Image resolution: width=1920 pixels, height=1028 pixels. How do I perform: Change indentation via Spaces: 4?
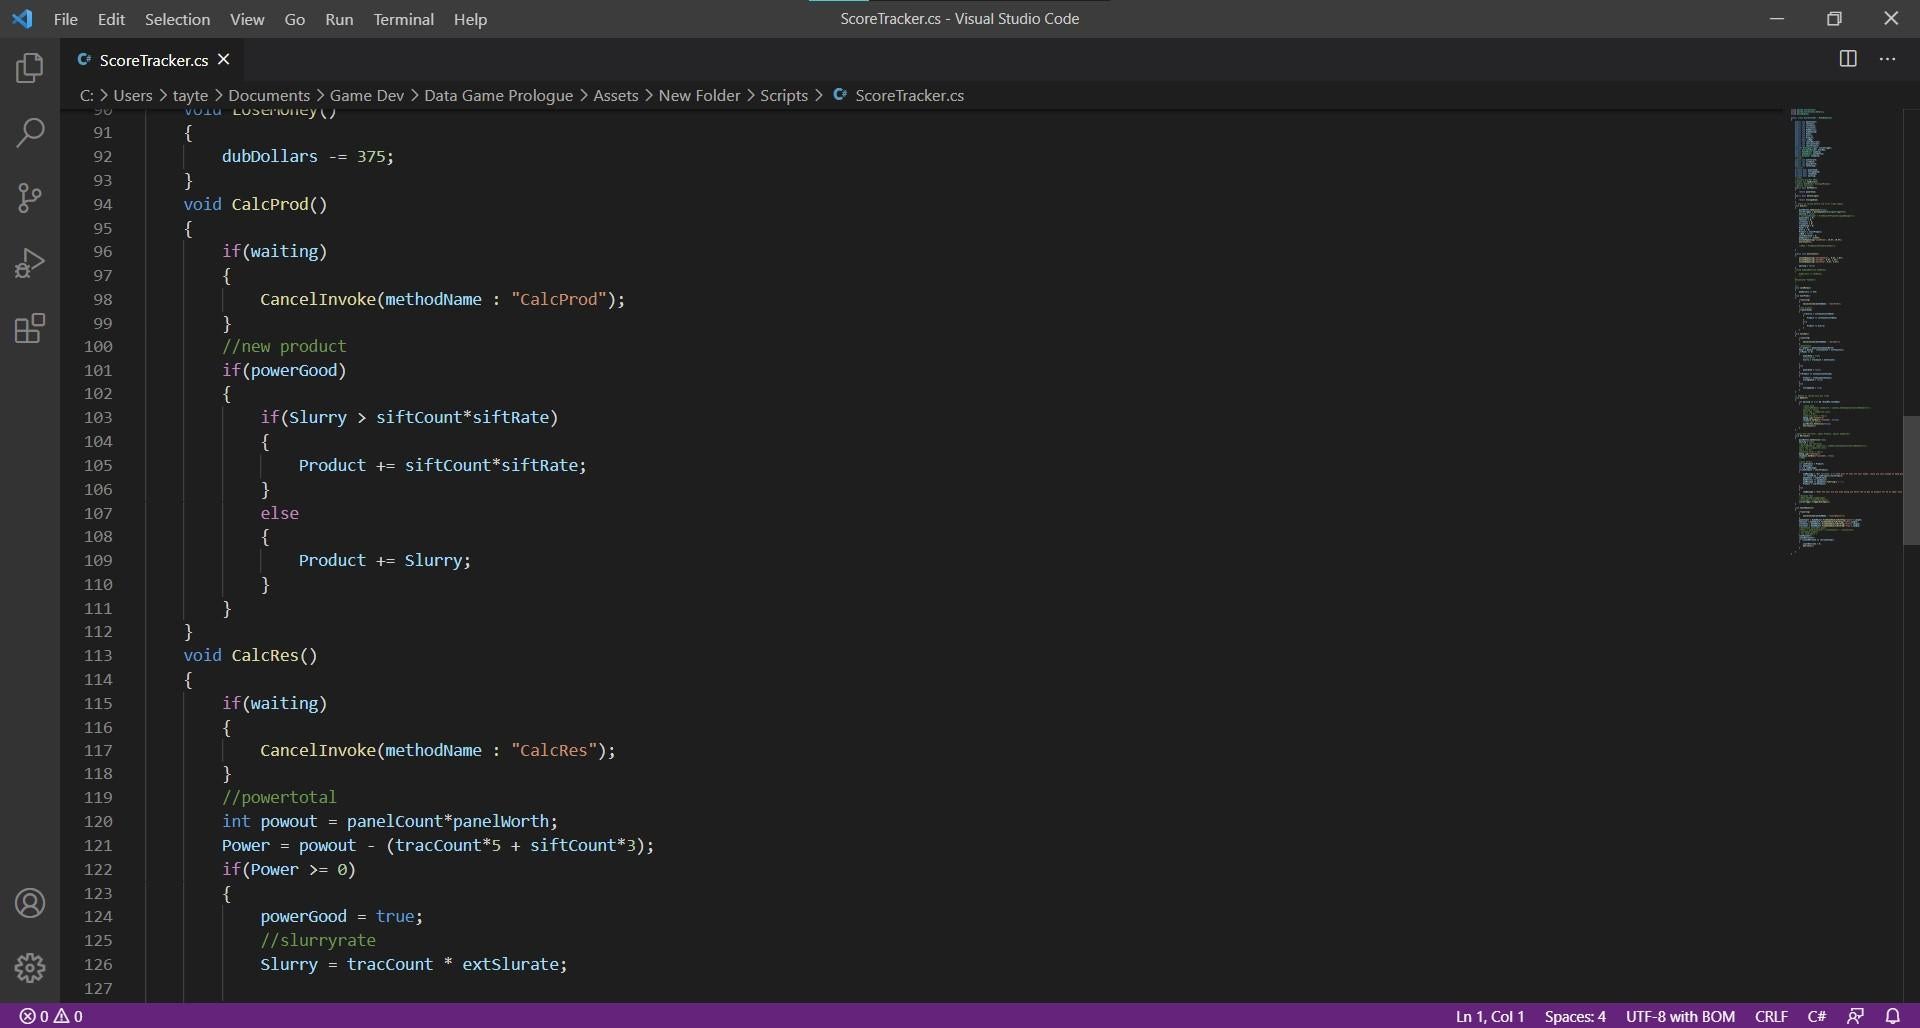tap(1575, 1016)
